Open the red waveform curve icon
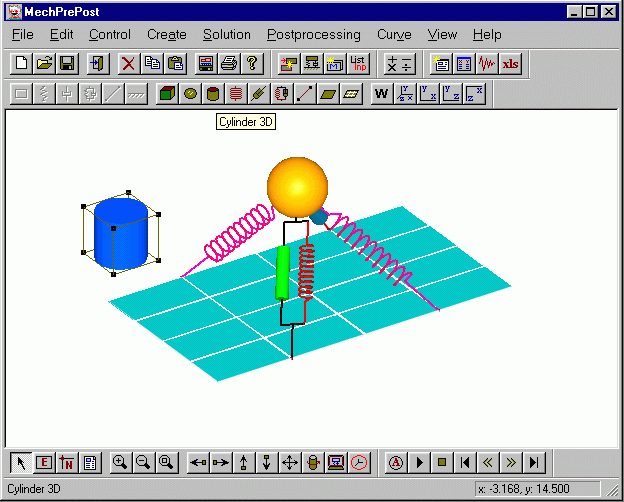Viewport: 624px width, 502px height. [x=488, y=64]
